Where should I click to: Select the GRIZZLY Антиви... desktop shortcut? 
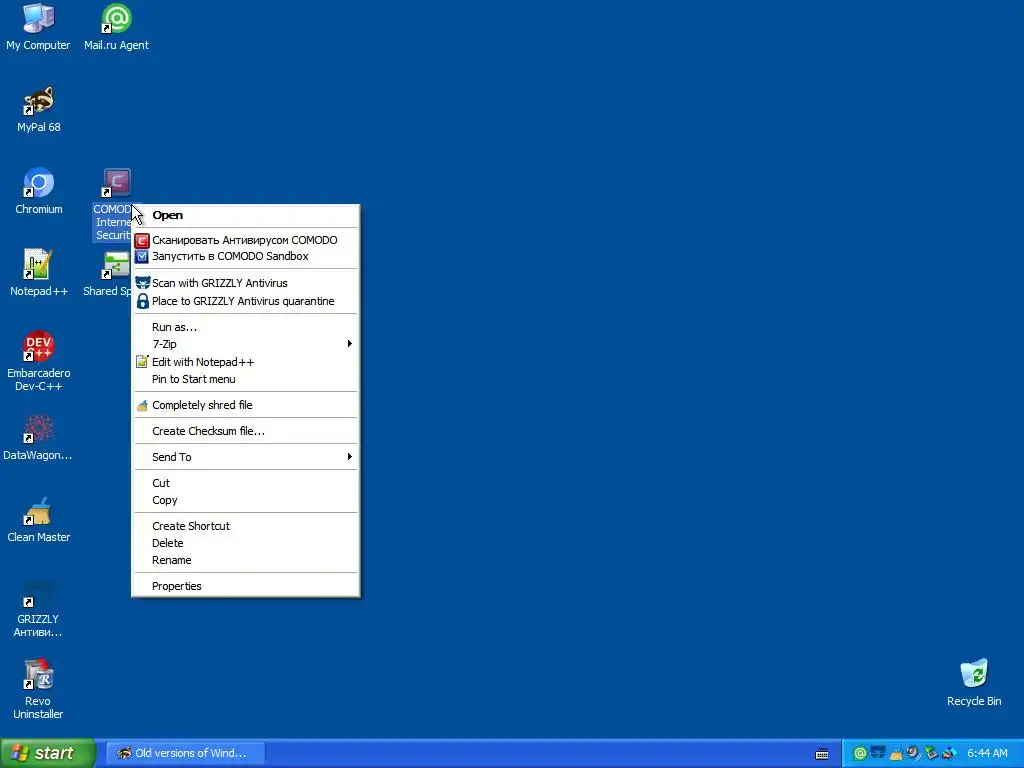(x=38, y=609)
